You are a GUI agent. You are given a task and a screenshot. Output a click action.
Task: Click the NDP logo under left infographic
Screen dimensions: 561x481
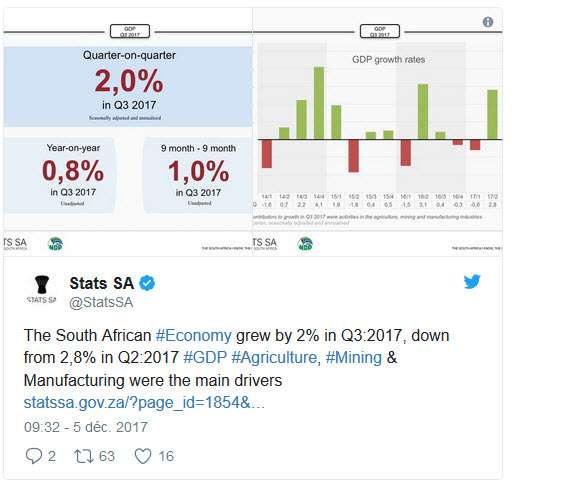point(55,244)
